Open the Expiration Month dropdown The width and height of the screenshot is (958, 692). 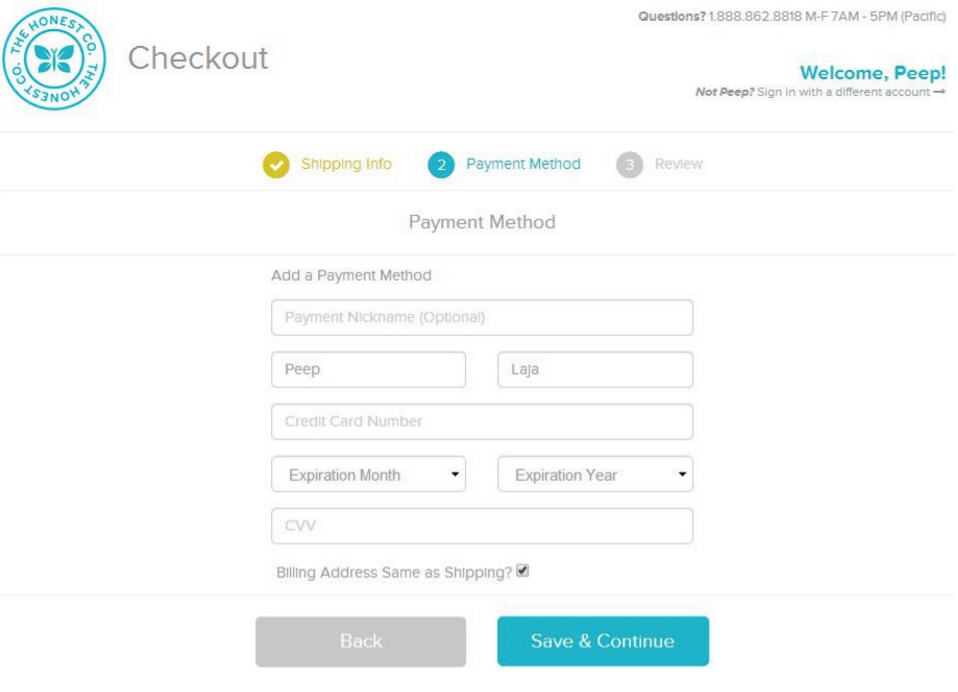(368, 475)
